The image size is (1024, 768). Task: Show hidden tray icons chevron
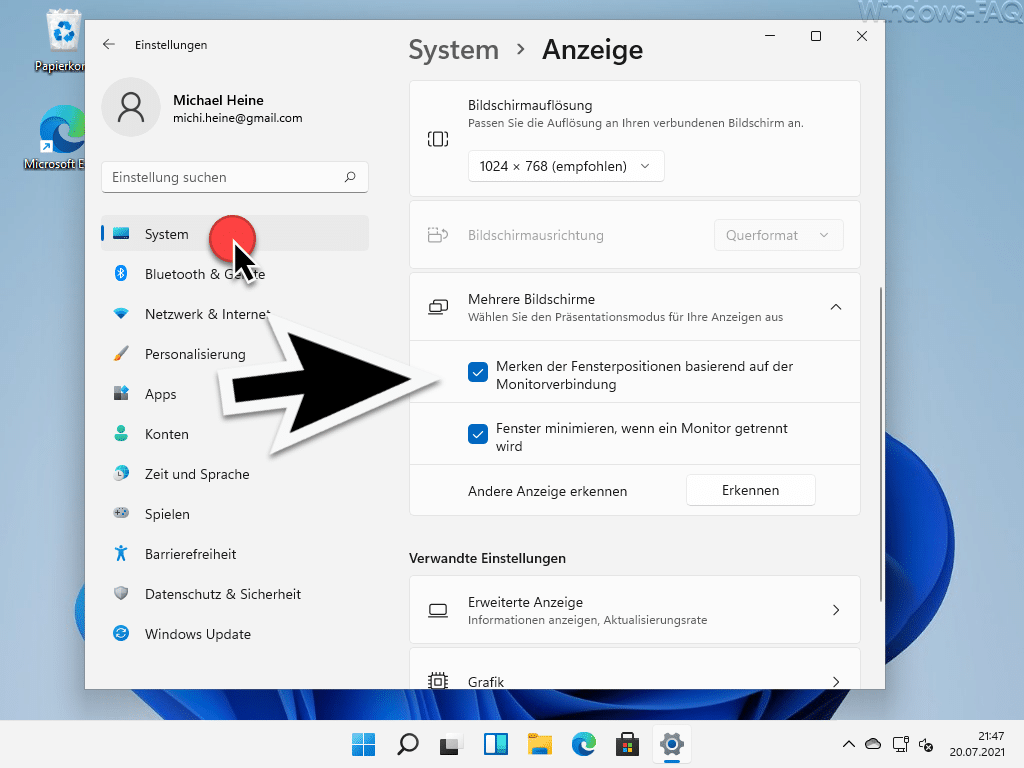coord(848,744)
